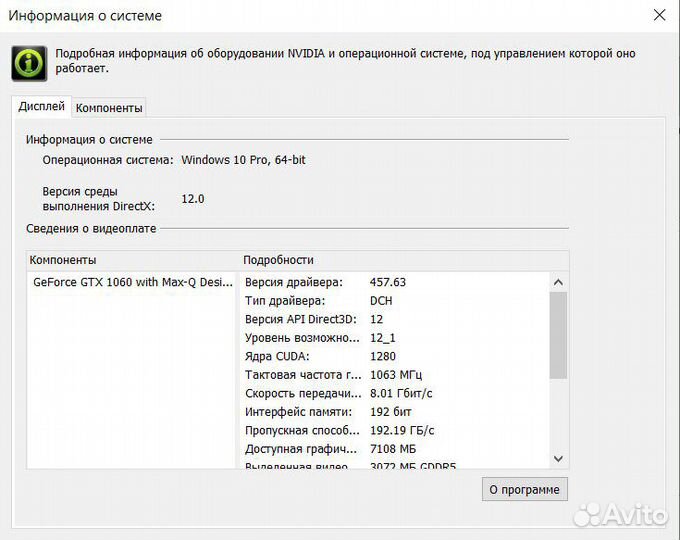Open the О программе button
Image resolution: width=680 pixels, height=540 pixels.
point(525,489)
